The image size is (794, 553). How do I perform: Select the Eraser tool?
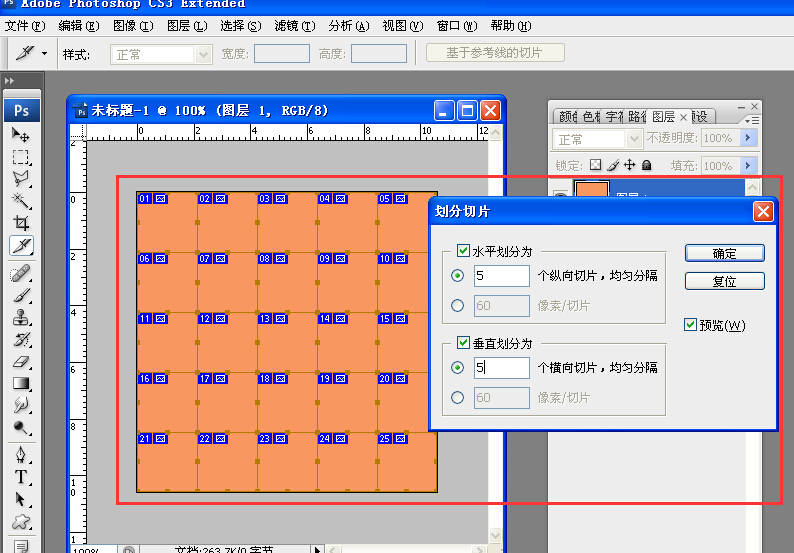(x=21, y=362)
